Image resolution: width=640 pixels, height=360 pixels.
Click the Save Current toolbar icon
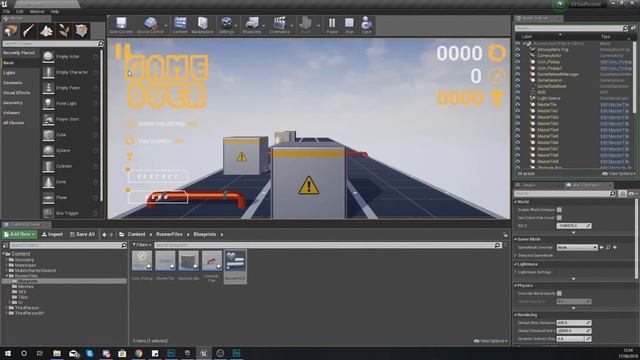pyautogui.click(x=121, y=25)
